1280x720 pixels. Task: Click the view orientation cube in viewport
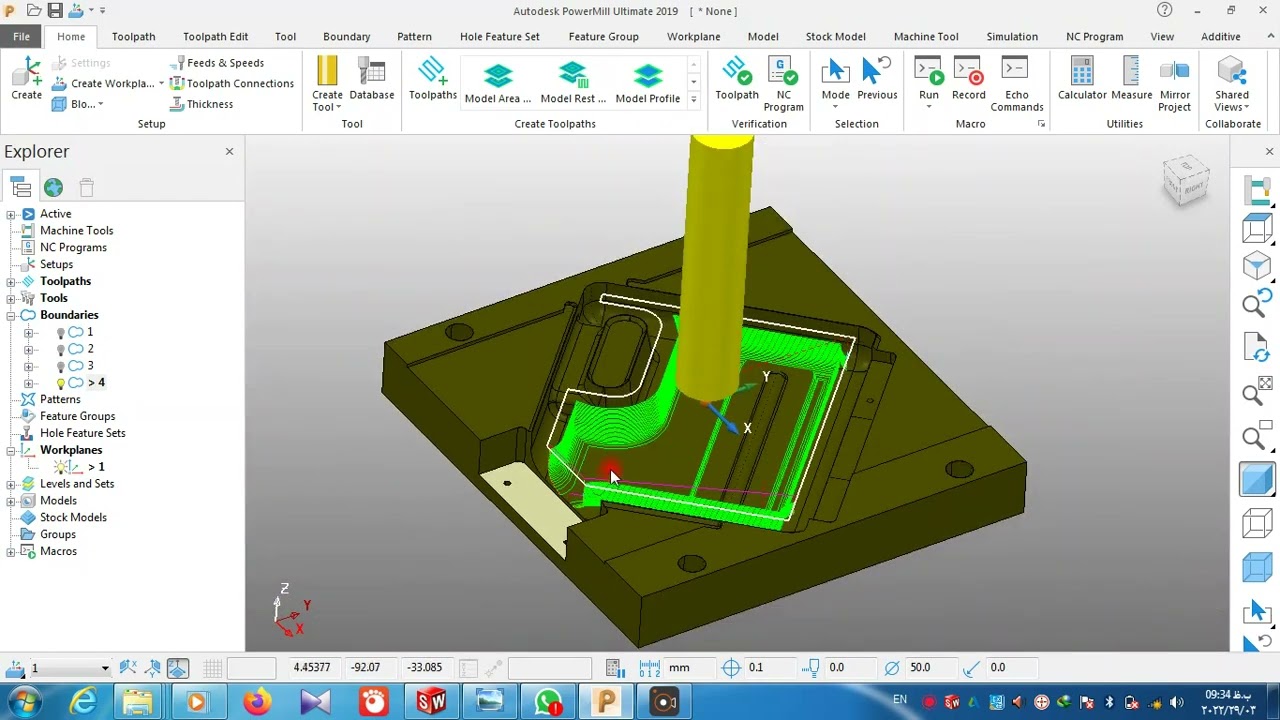tap(1187, 181)
